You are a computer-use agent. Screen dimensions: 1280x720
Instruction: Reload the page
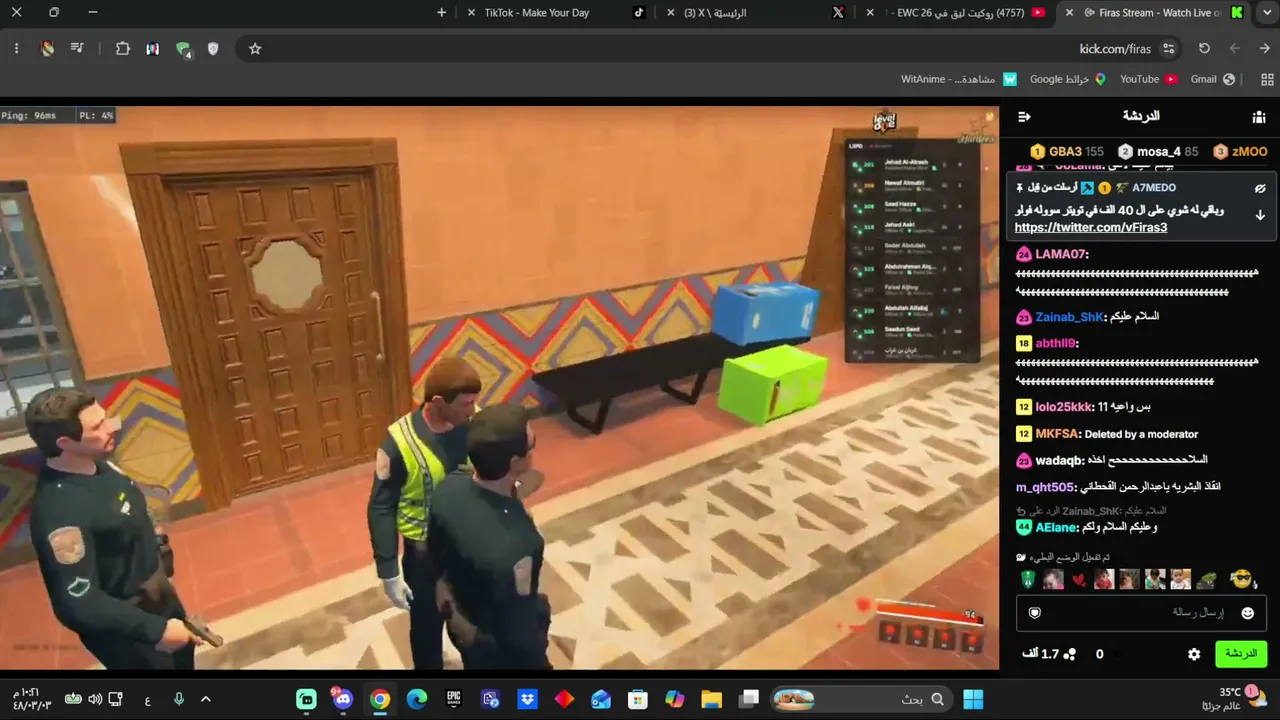1204,49
